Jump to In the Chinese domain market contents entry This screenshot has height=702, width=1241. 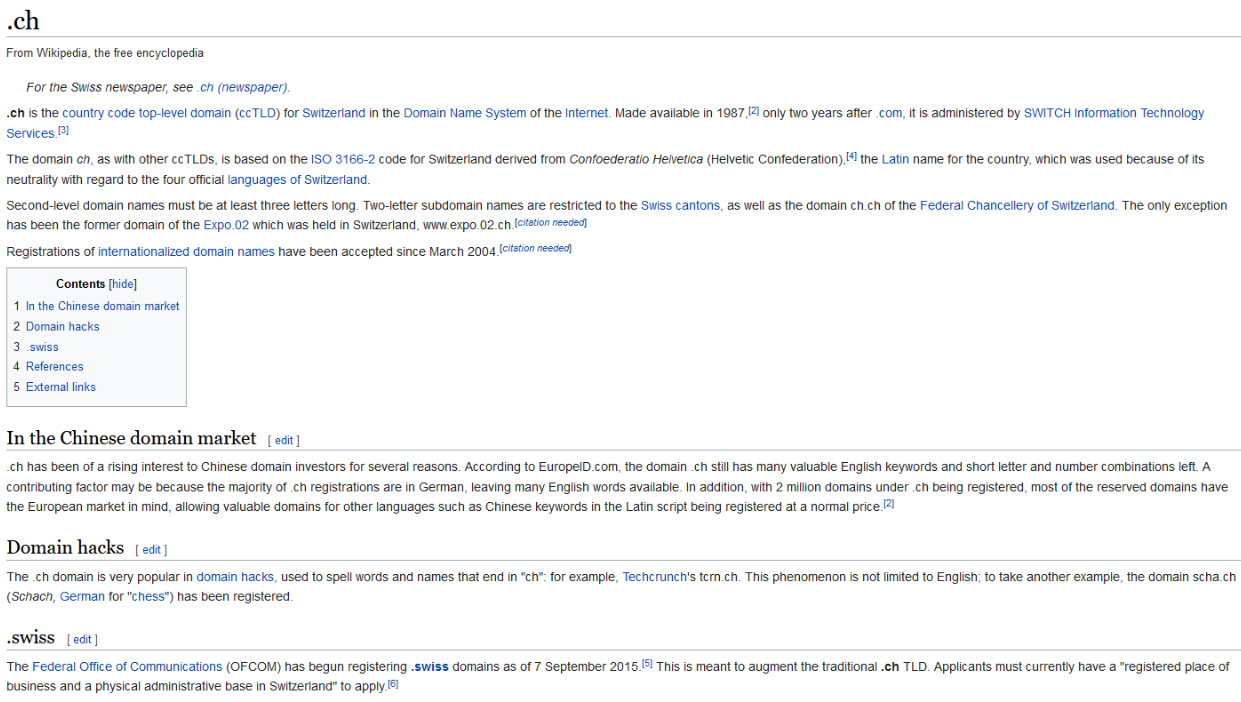pyautogui.click(x=96, y=306)
